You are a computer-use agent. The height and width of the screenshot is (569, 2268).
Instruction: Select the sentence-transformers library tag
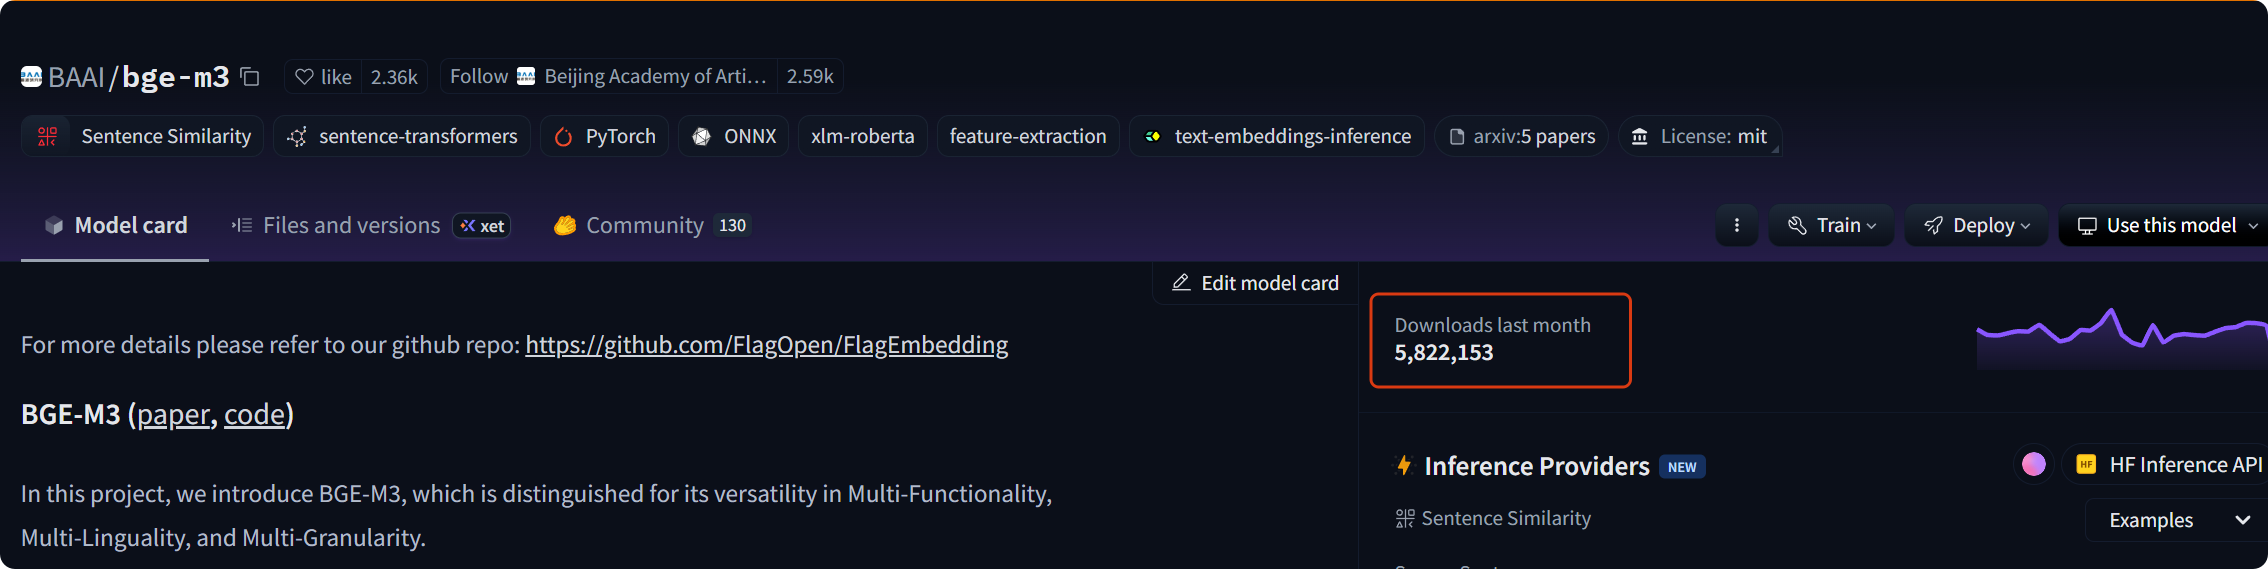(x=402, y=136)
